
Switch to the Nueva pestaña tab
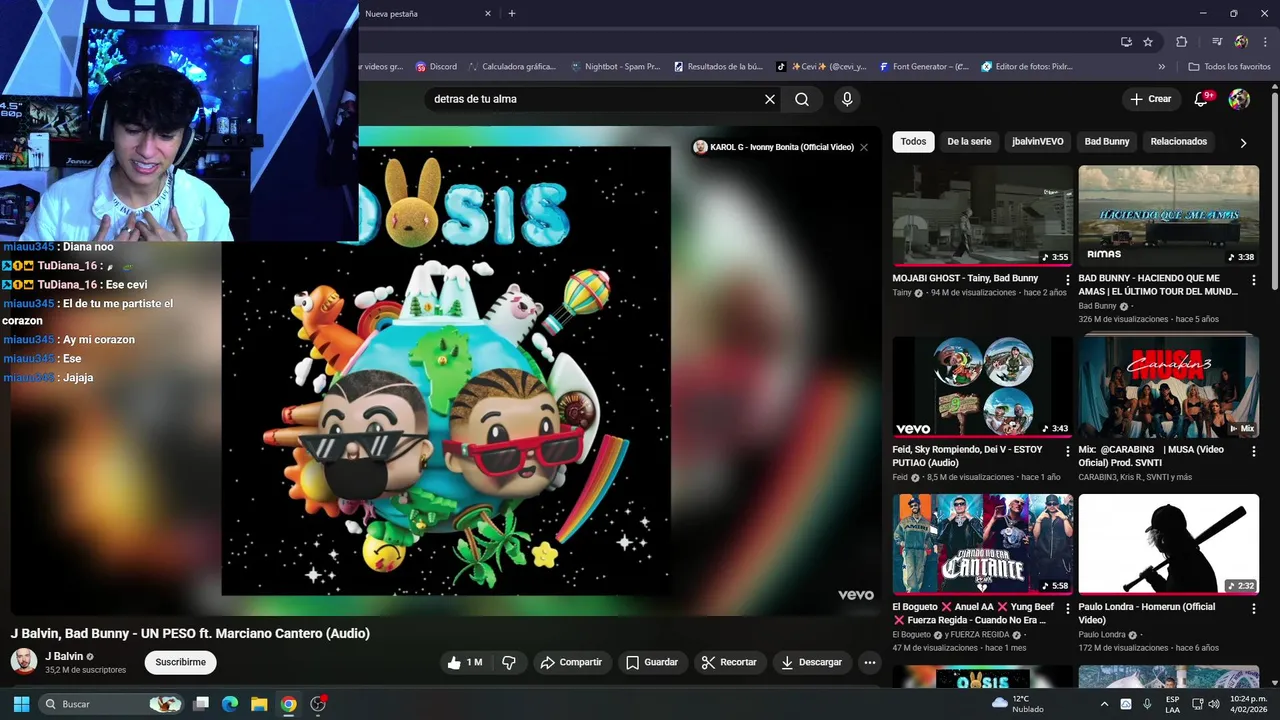(420, 14)
